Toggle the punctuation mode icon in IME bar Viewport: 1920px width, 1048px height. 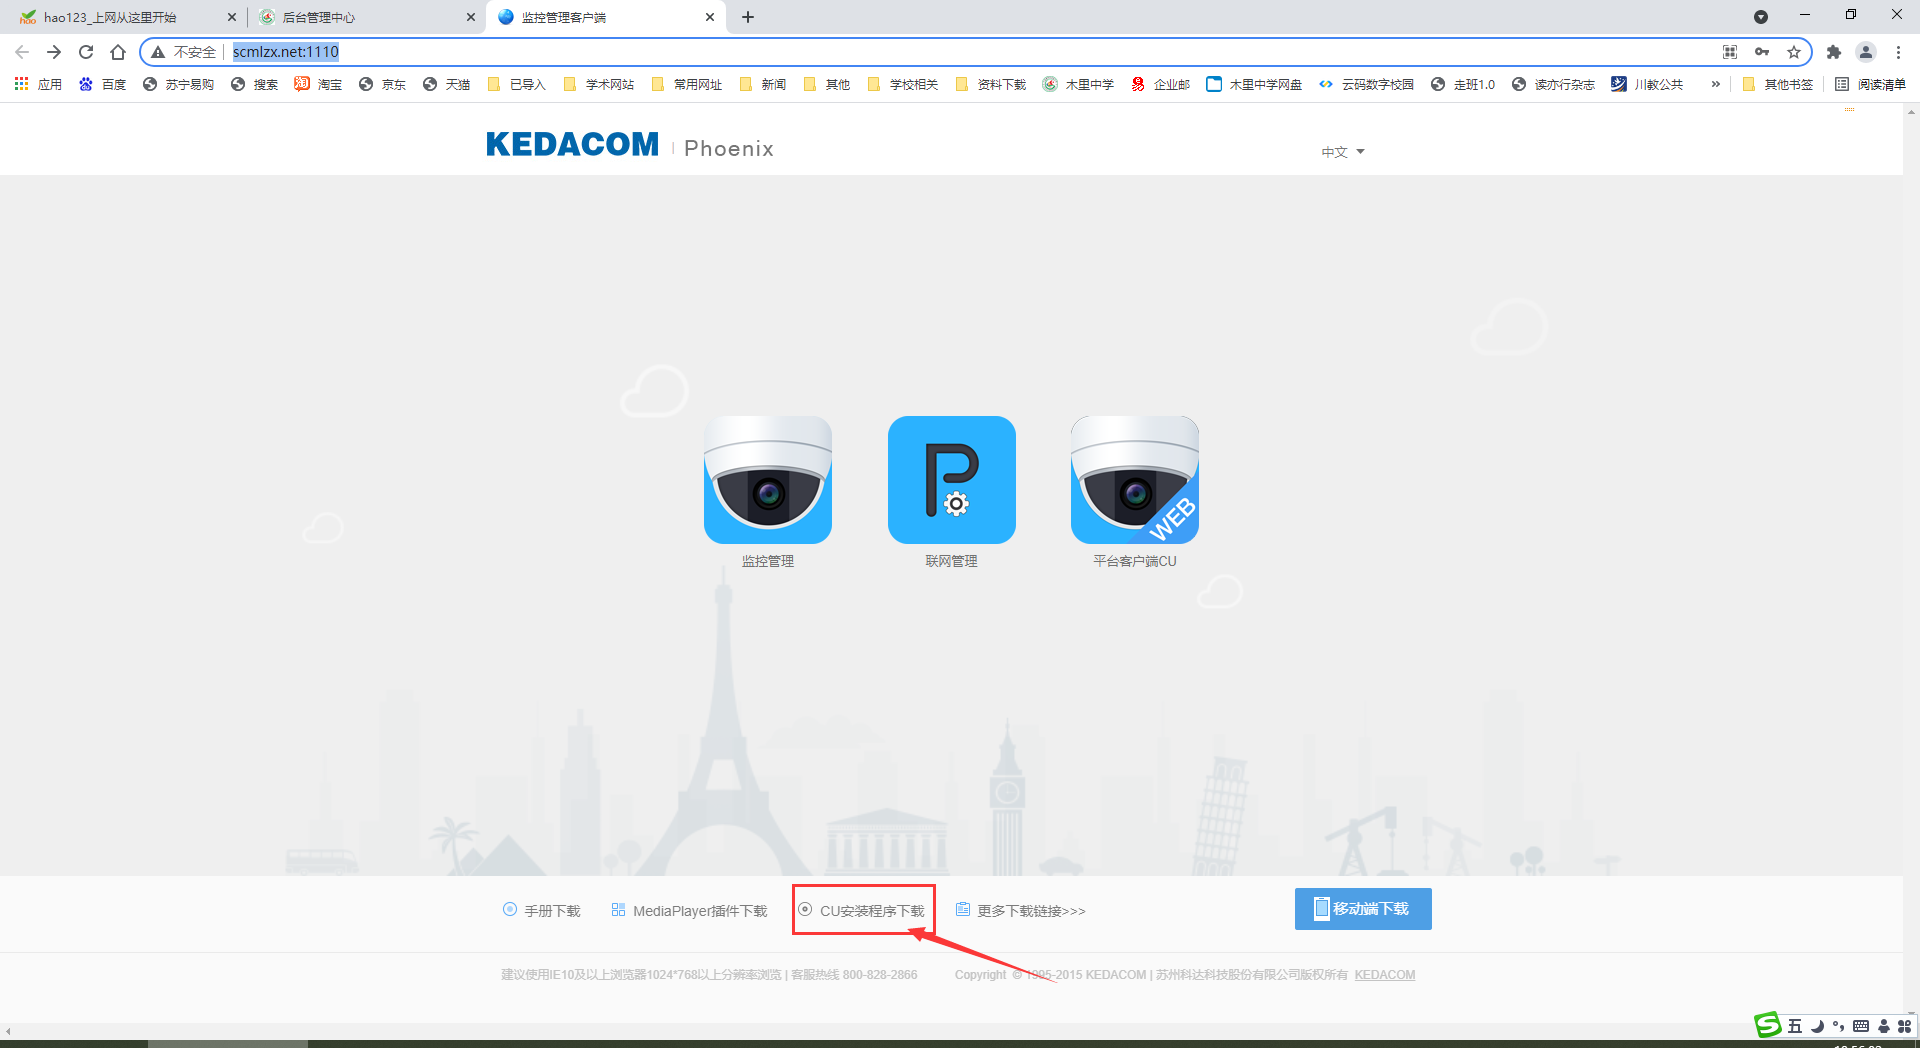coord(1839,1026)
